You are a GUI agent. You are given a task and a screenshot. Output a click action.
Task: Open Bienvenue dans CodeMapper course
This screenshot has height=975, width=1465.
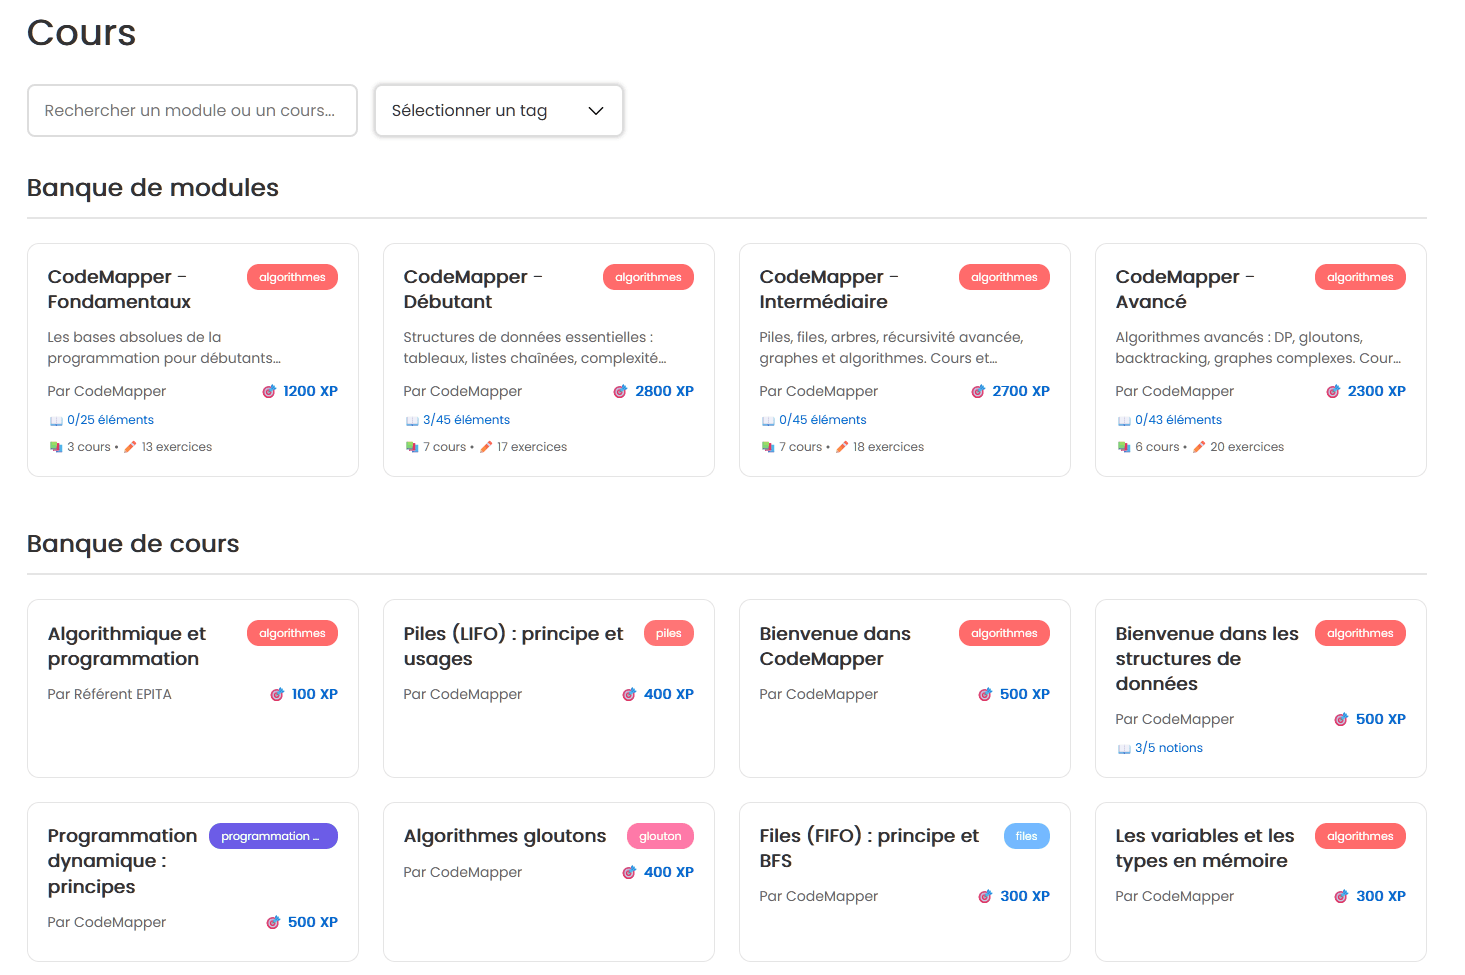click(834, 646)
